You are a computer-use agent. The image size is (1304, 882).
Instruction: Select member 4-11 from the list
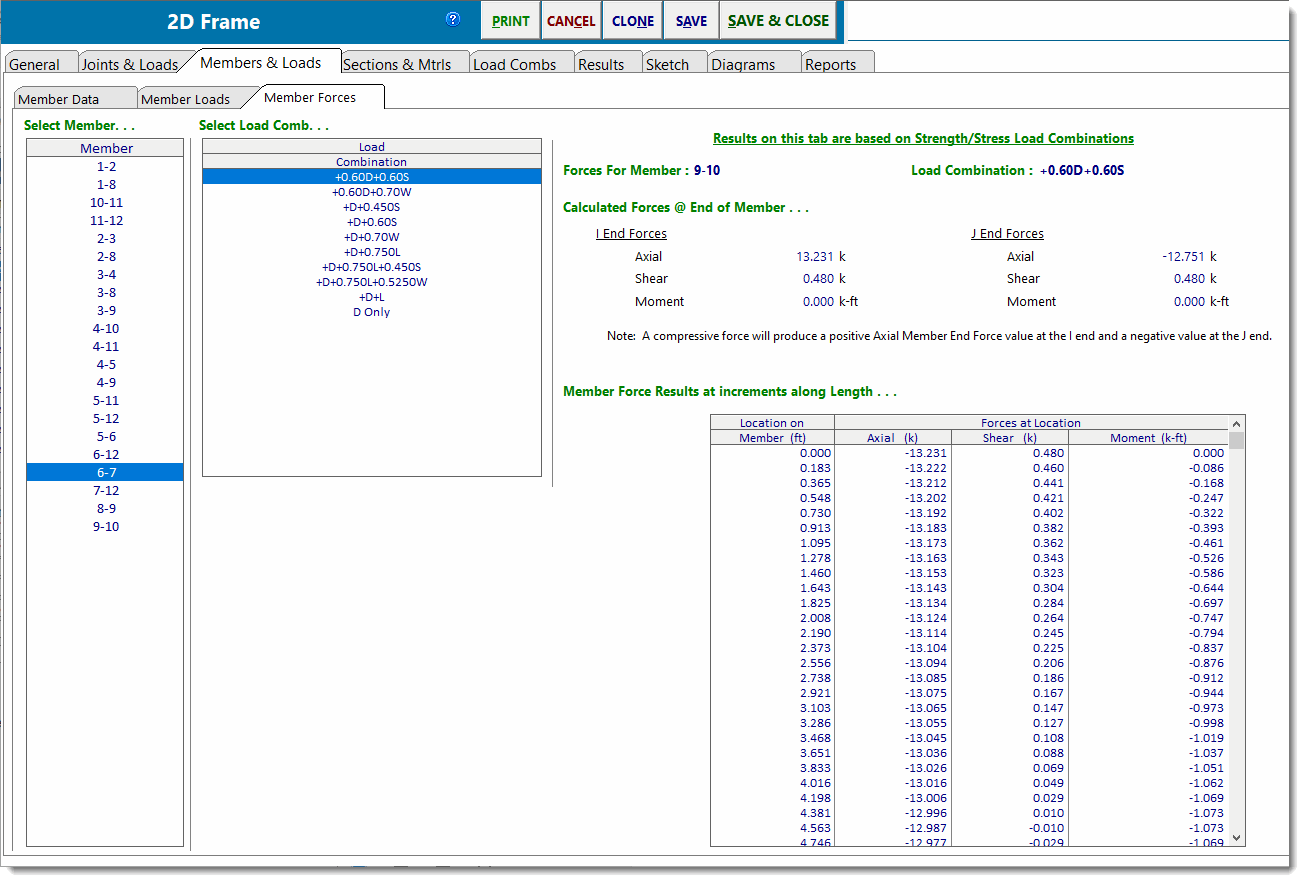106,347
